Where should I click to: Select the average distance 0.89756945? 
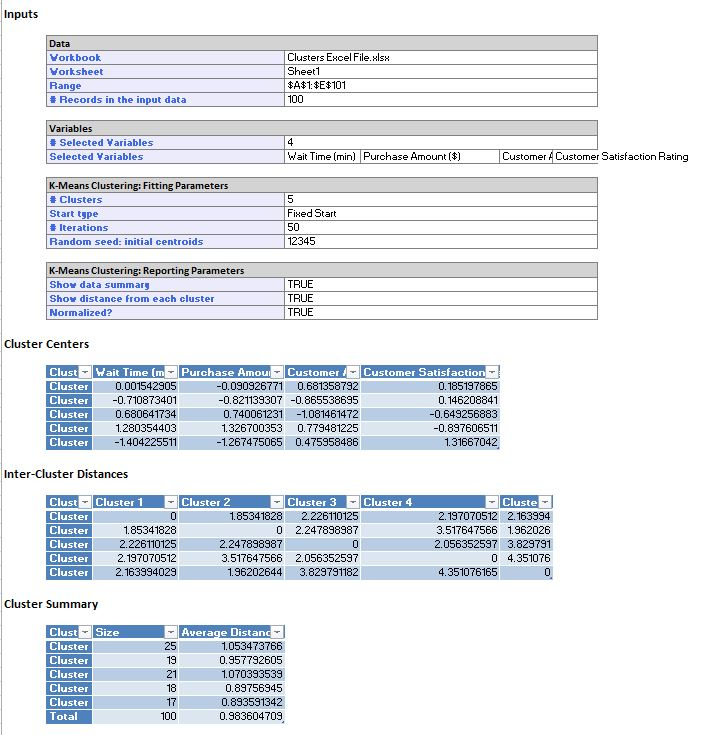click(232, 689)
